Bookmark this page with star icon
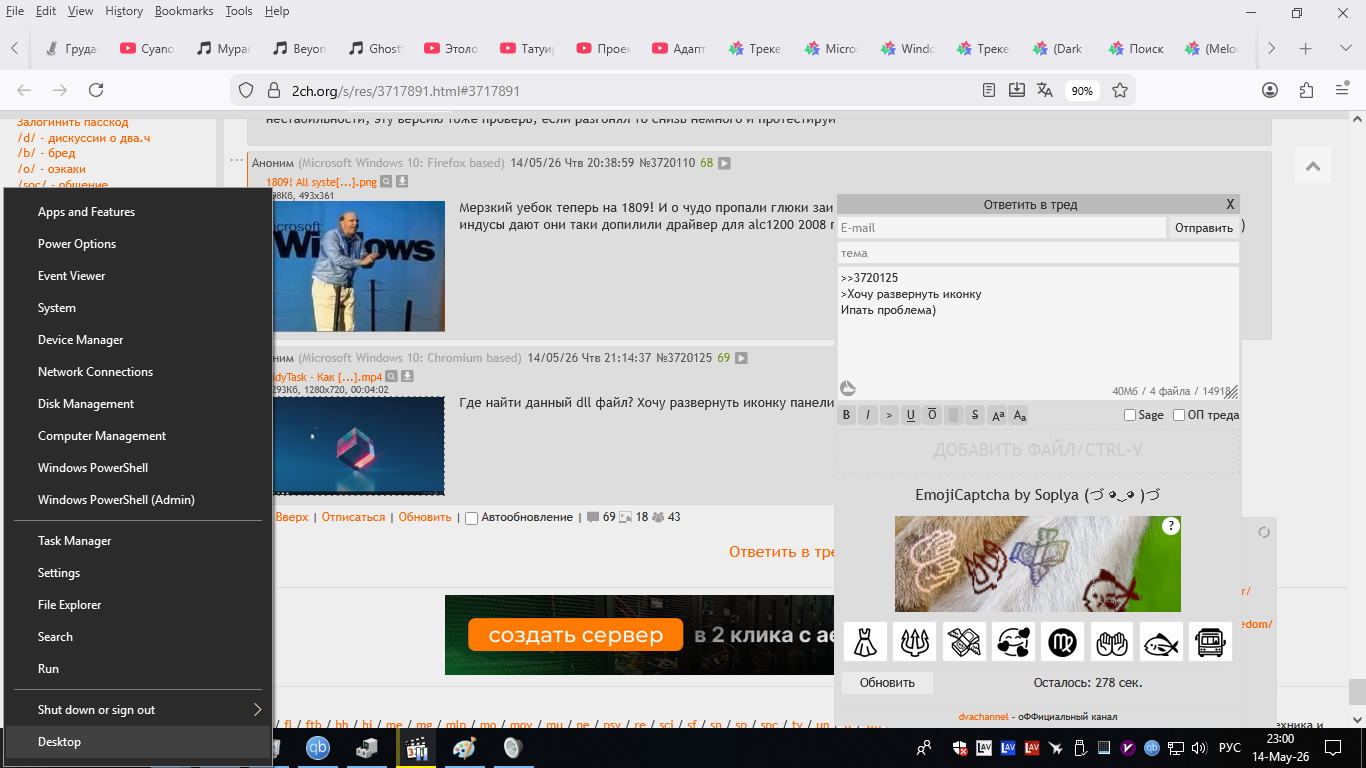The image size is (1366, 768). pos(1120,90)
